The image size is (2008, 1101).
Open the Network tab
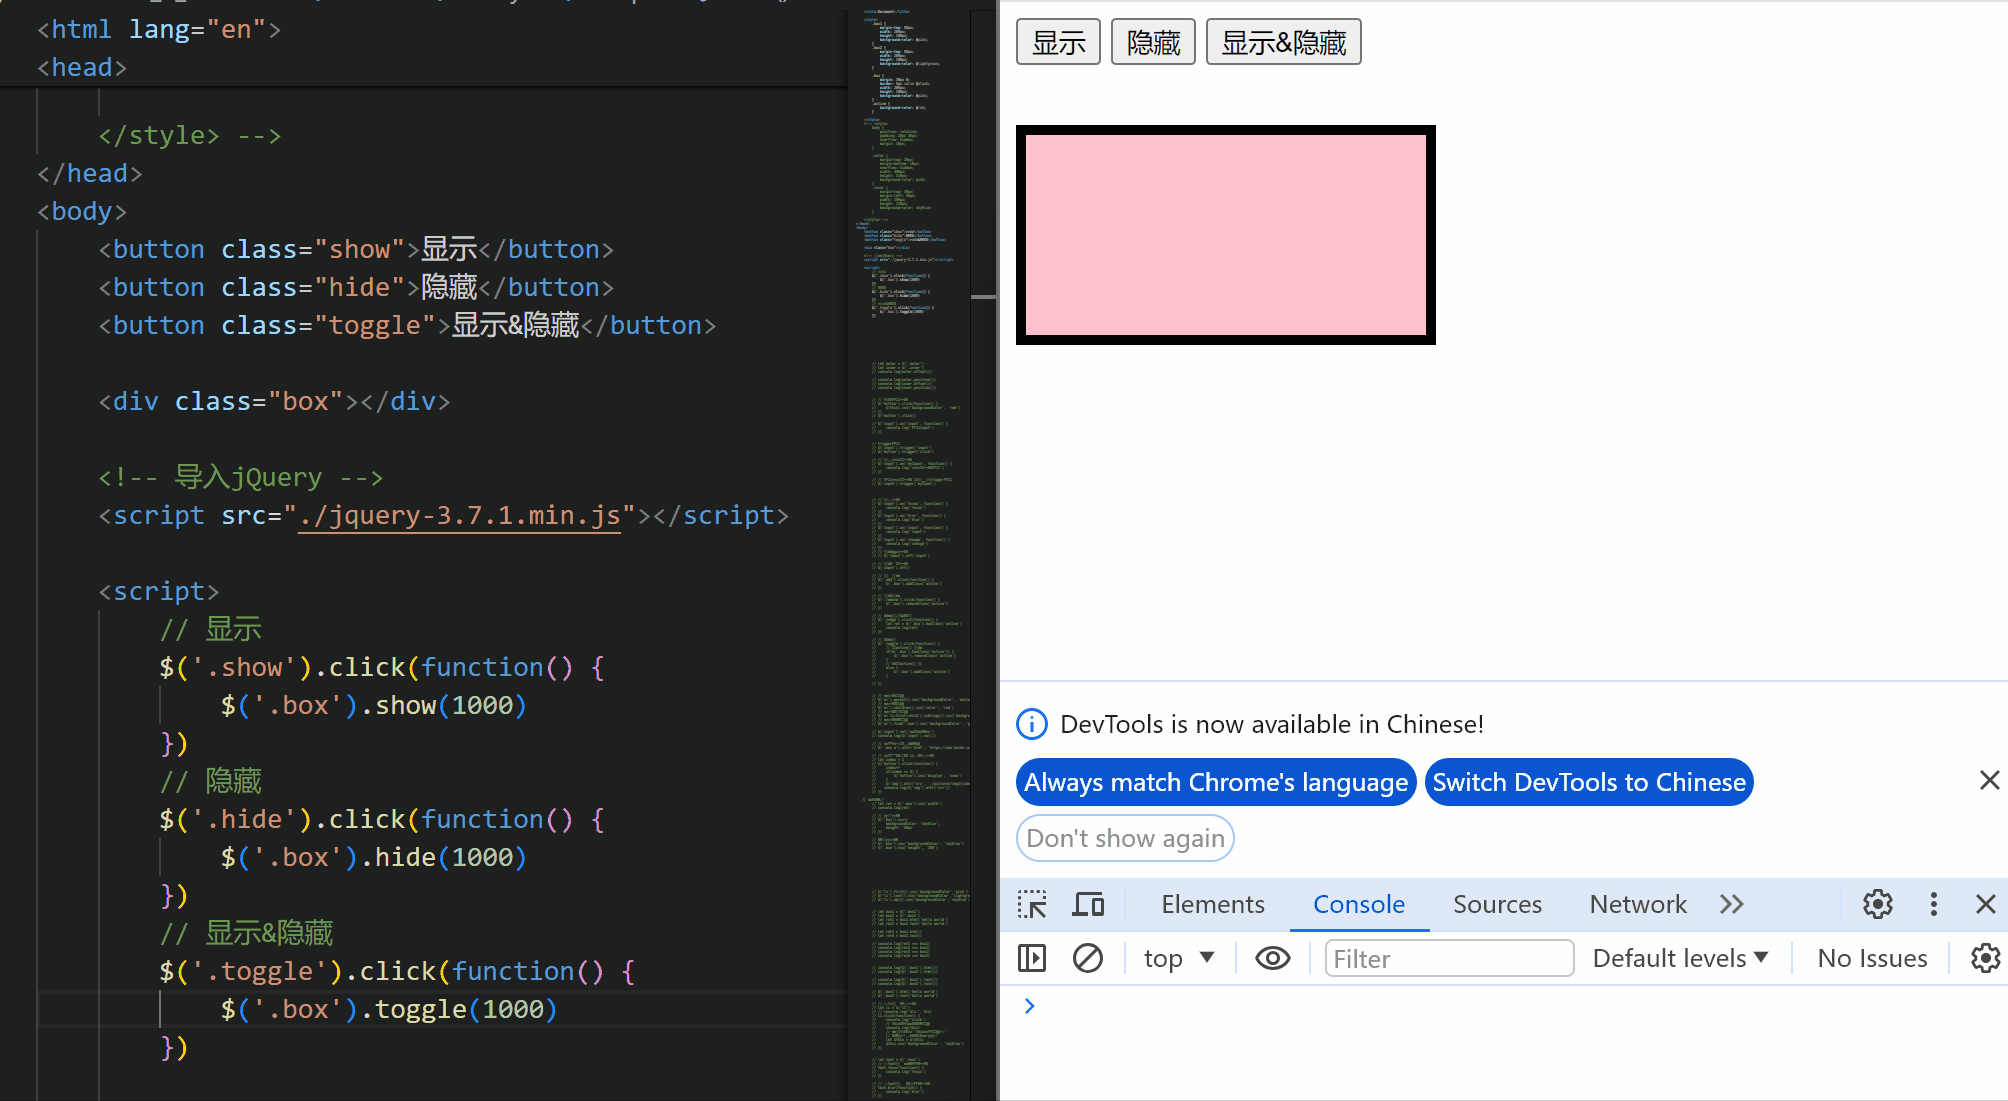pos(1637,905)
